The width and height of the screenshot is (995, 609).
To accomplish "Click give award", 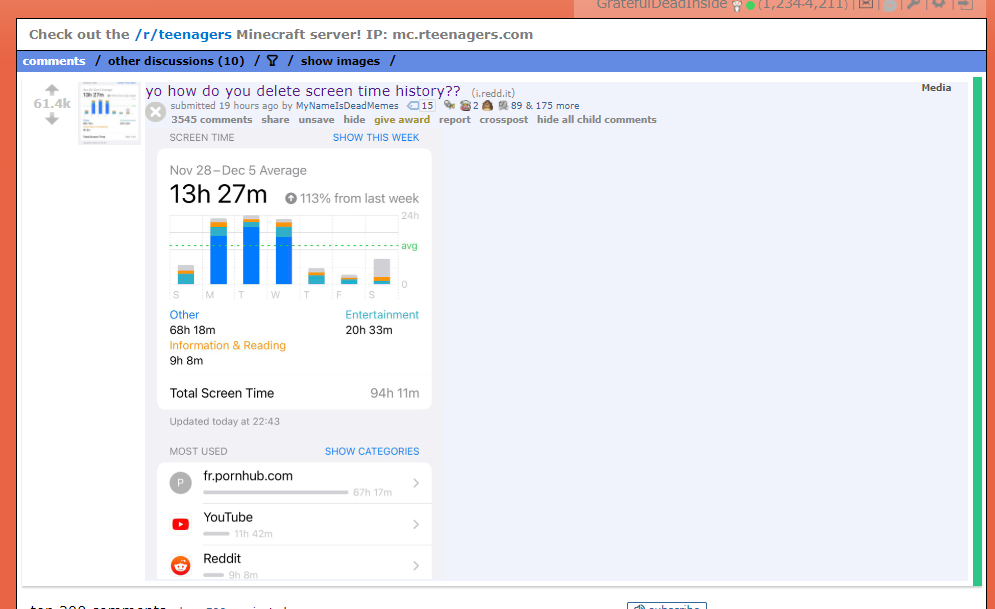I will click(x=402, y=120).
